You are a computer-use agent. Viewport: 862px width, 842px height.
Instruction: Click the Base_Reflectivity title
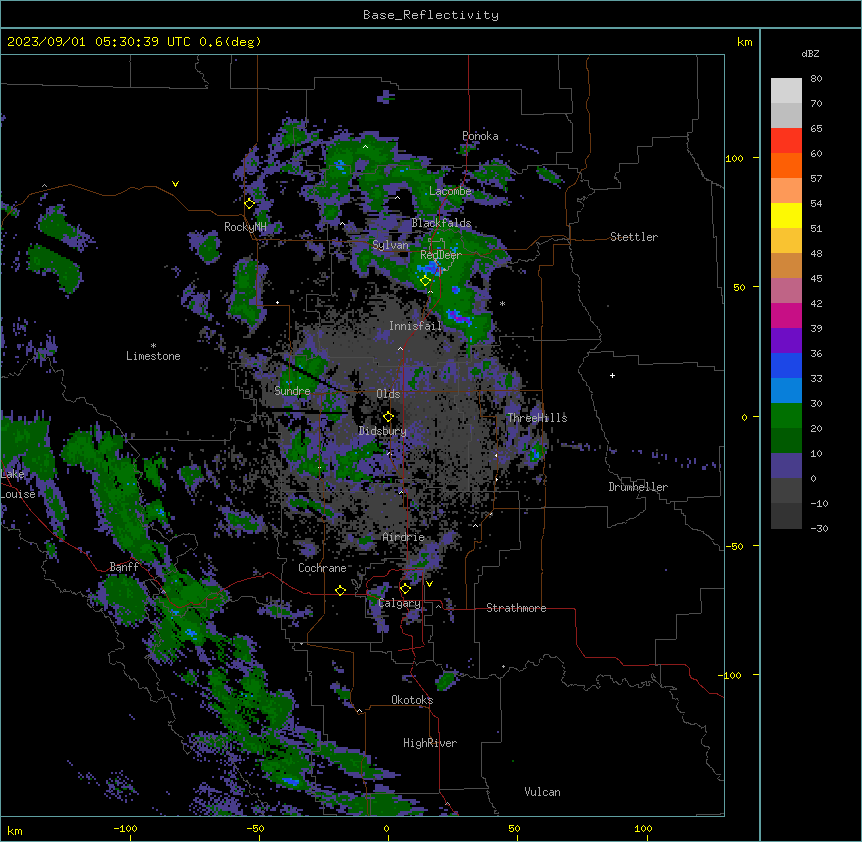point(431,15)
